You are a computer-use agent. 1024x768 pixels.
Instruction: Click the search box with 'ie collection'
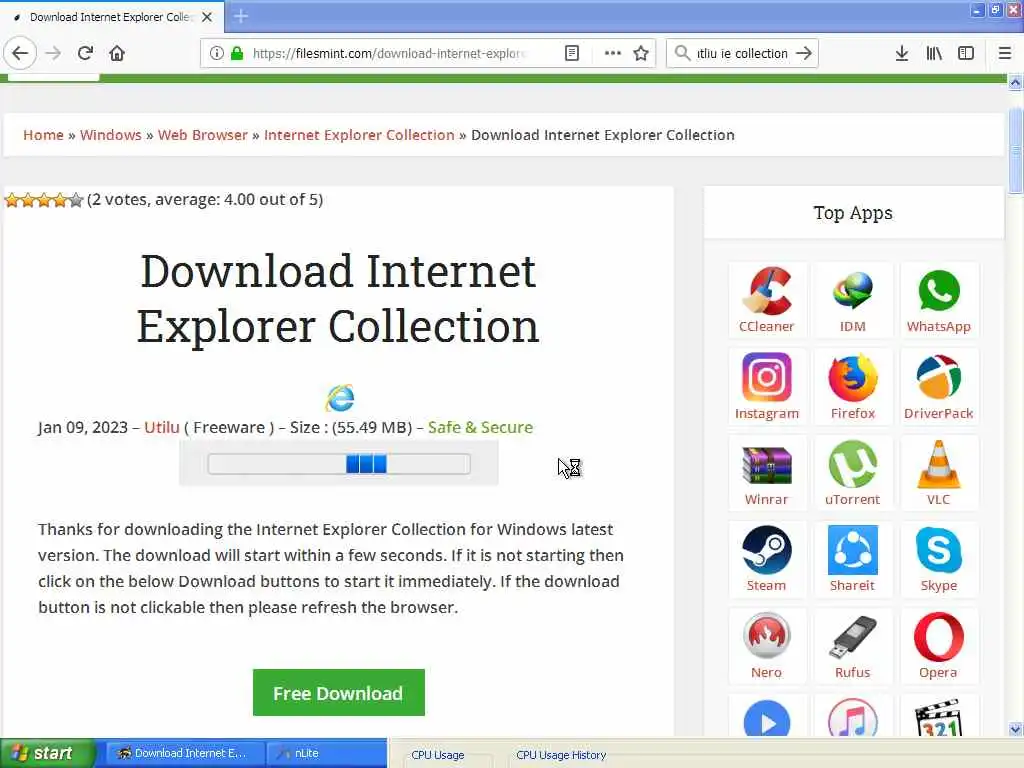pyautogui.click(x=742, y=53)
